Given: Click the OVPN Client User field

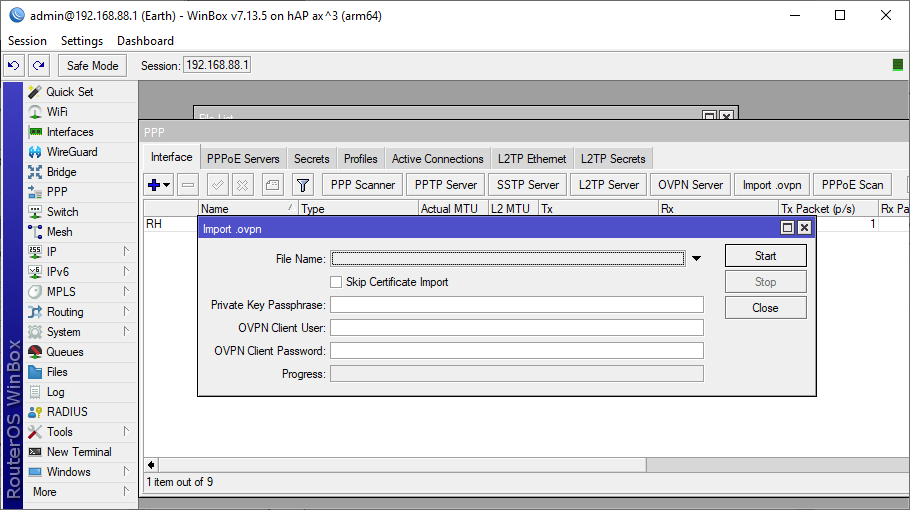Looking at the screenshot, I should point(517,328).
